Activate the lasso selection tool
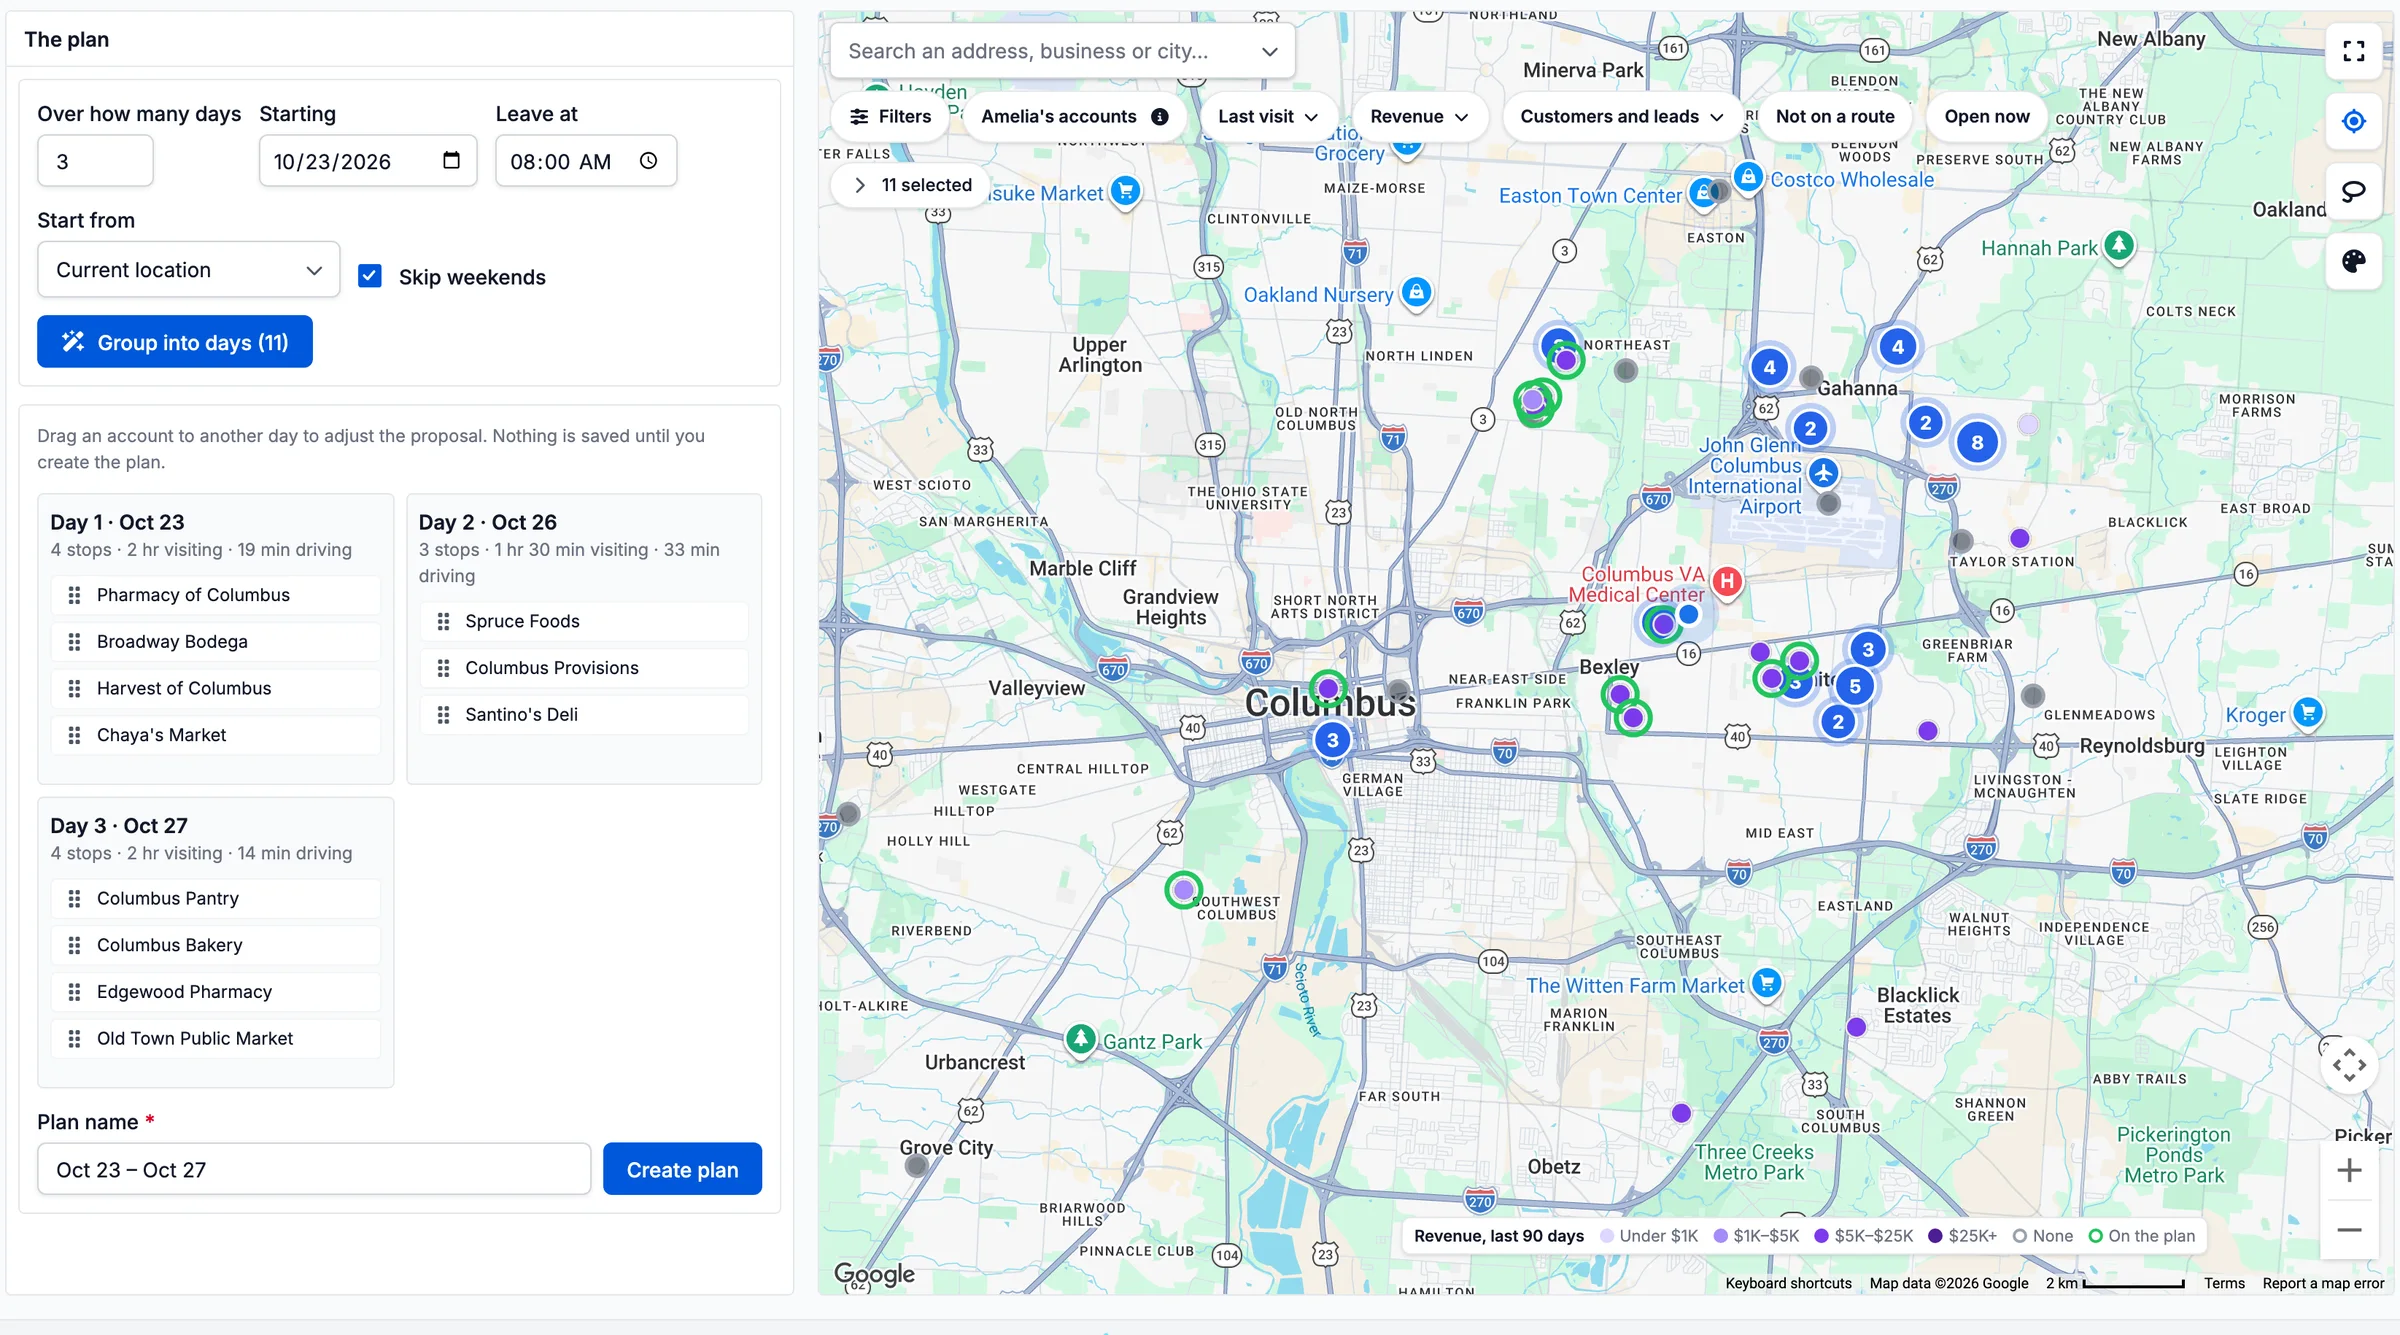Screen dimensions: 2400x1335 pyautogui.click(x=2353, y=191)
